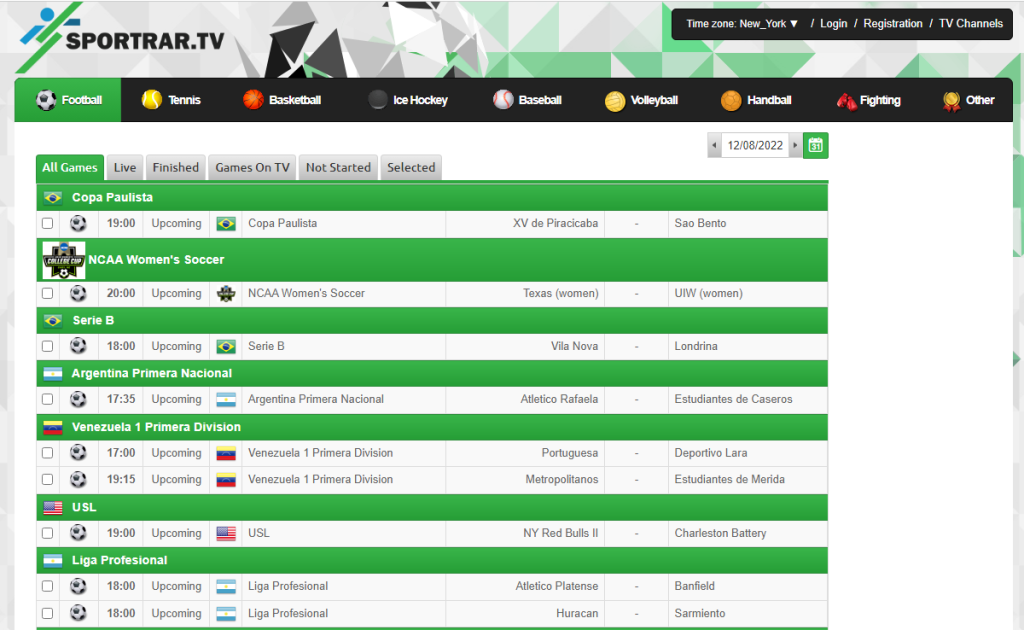Go to the previous date arrow
This screenshot has width=1024, height=630.
coord(714,146)
